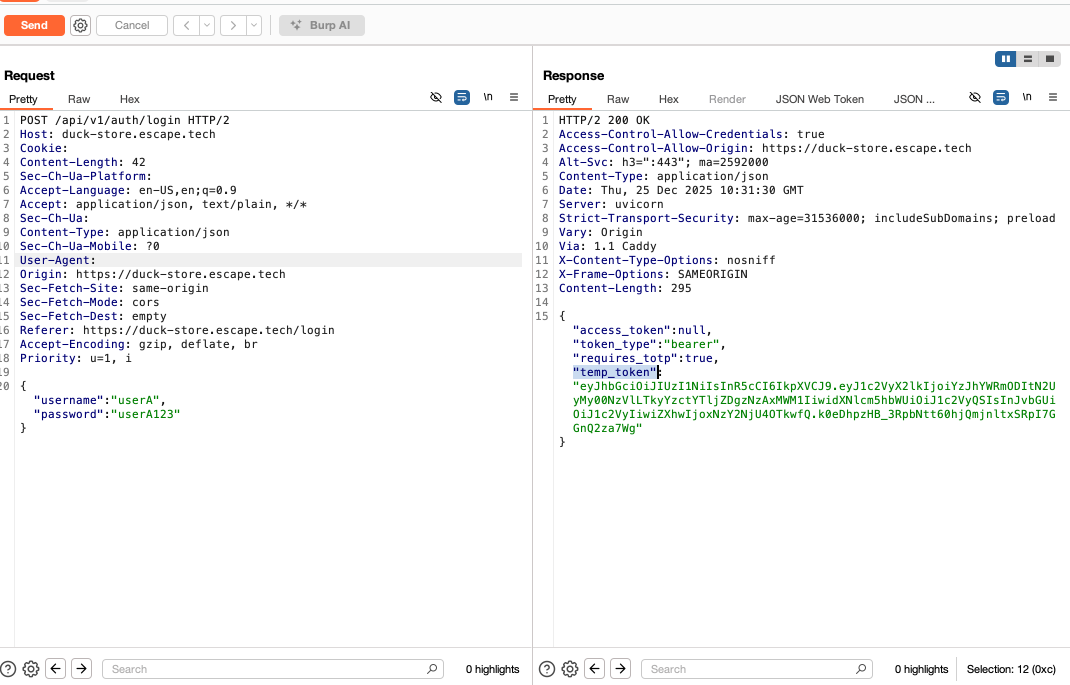Toggle \n line-ending display in the Request editor

click(x=488, y=97)
